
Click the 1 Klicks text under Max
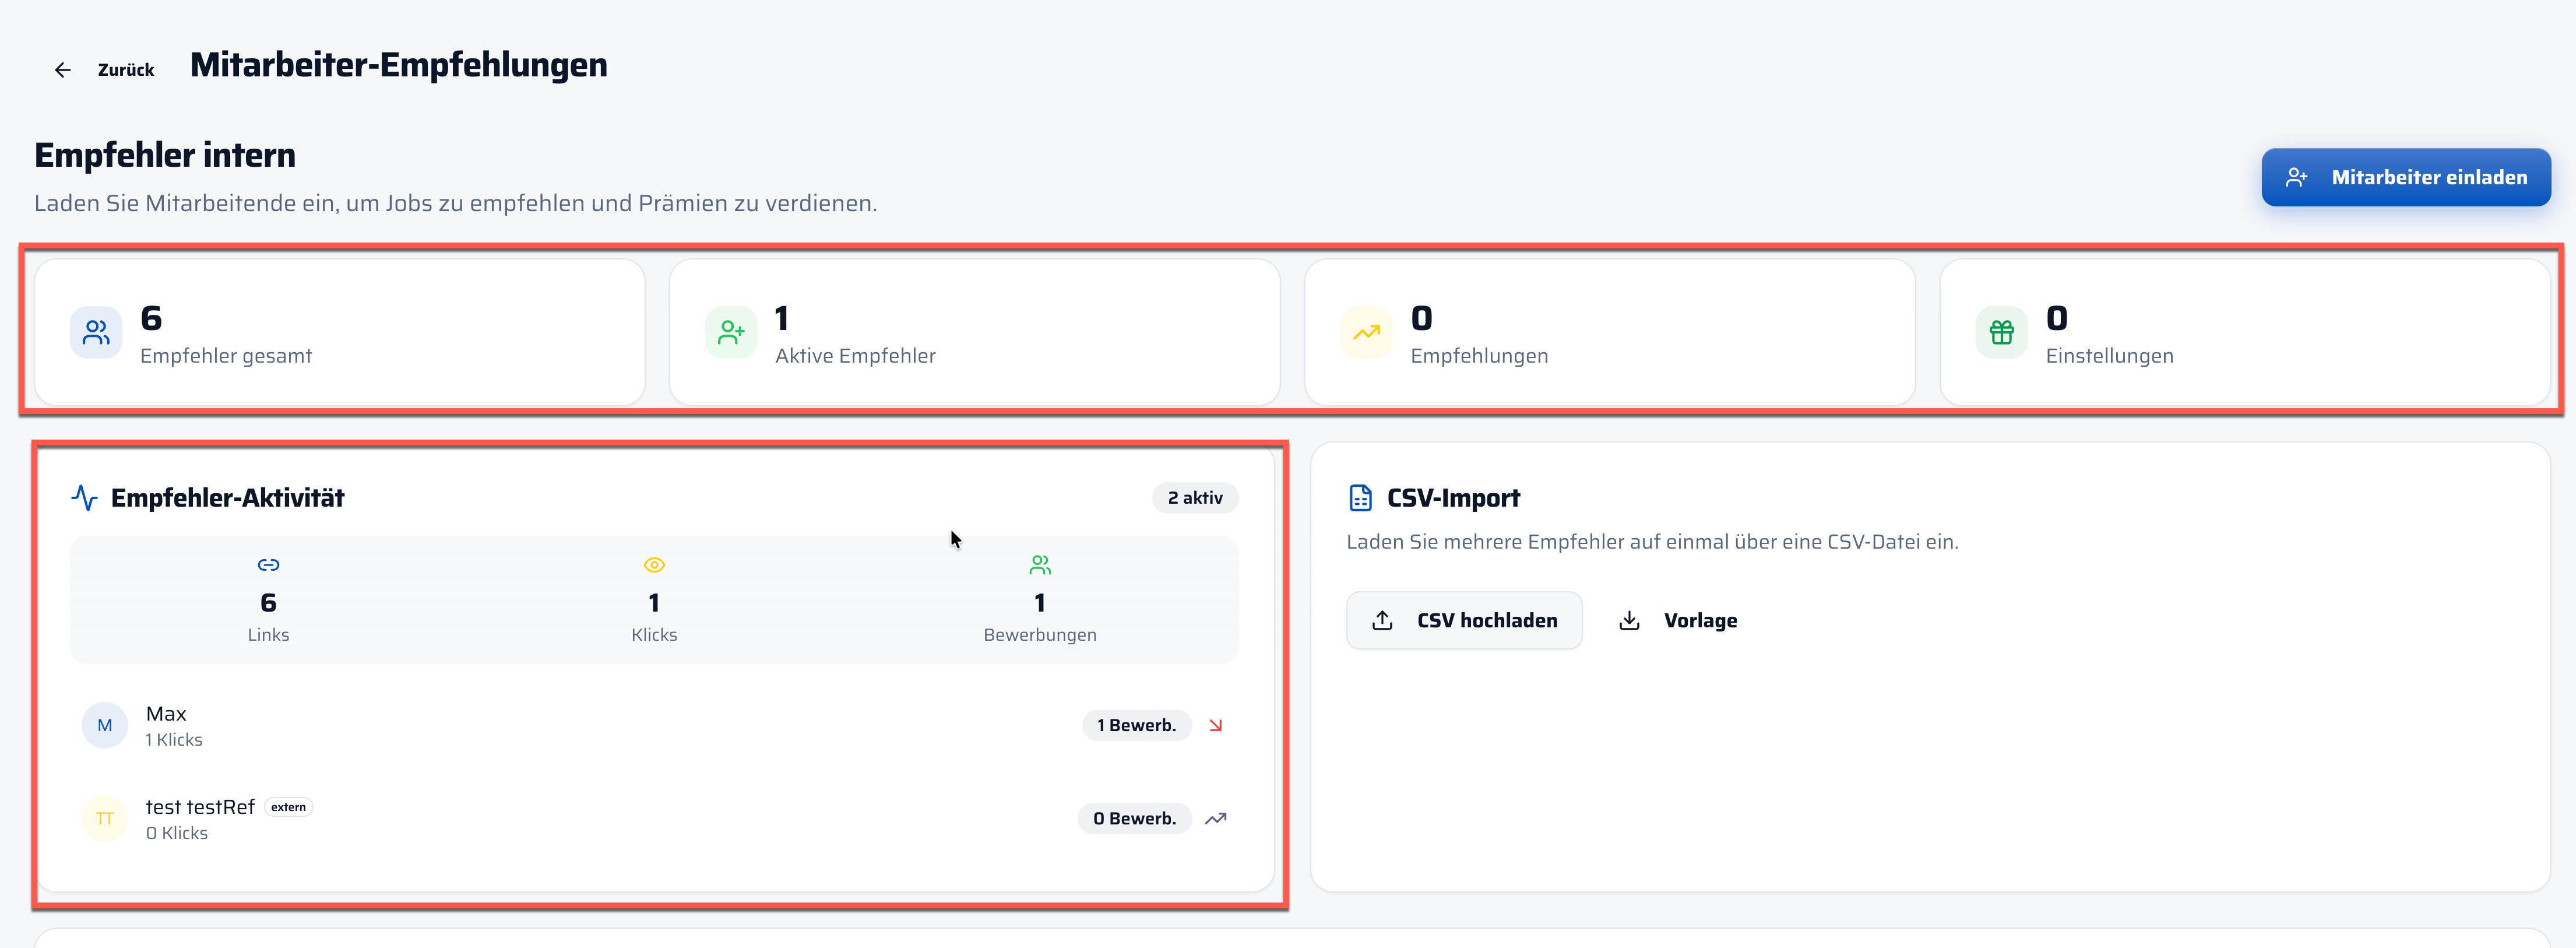pos(174,740)
